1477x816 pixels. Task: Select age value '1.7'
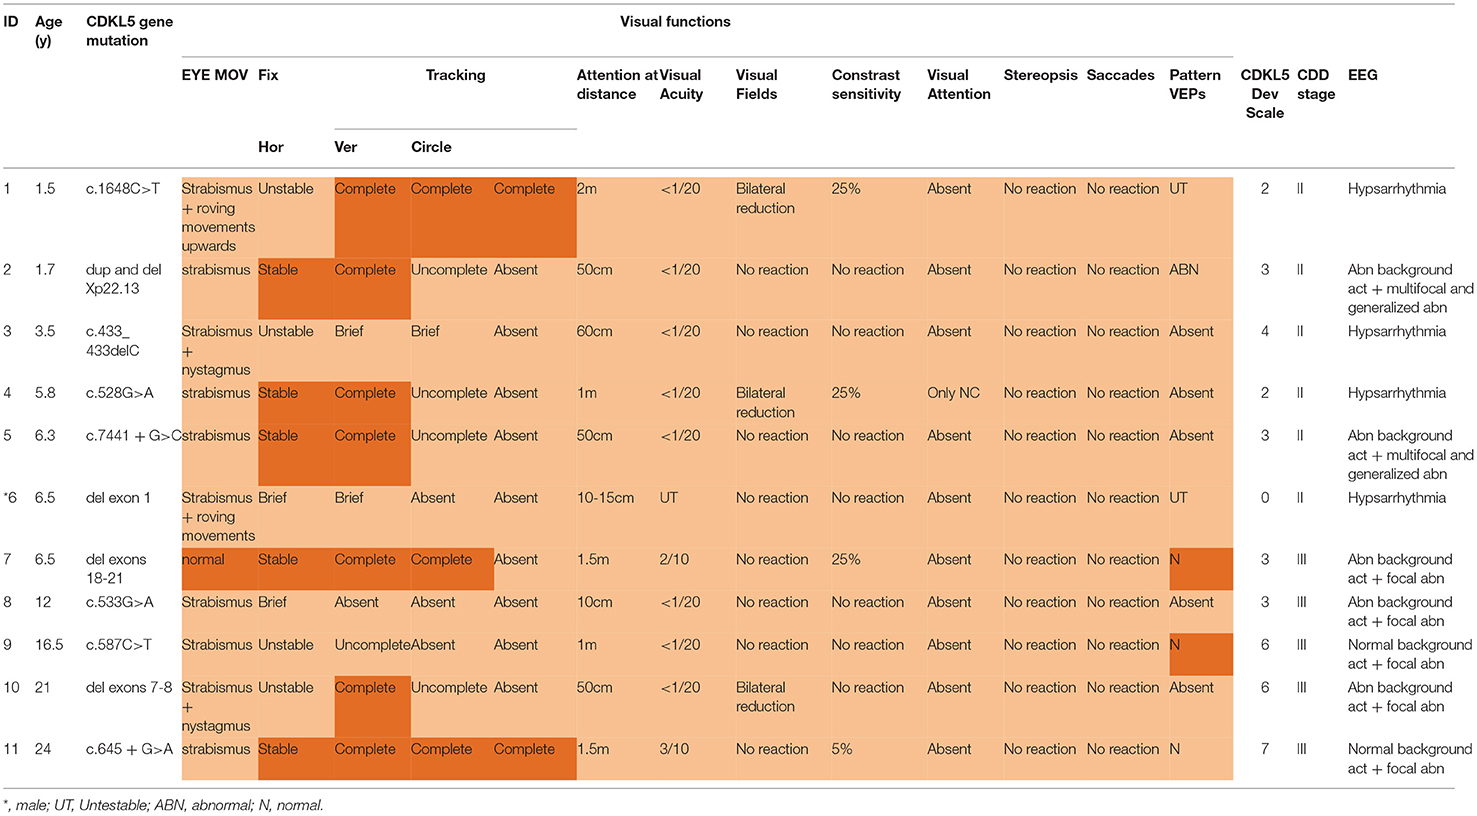[x=45, y=270]
